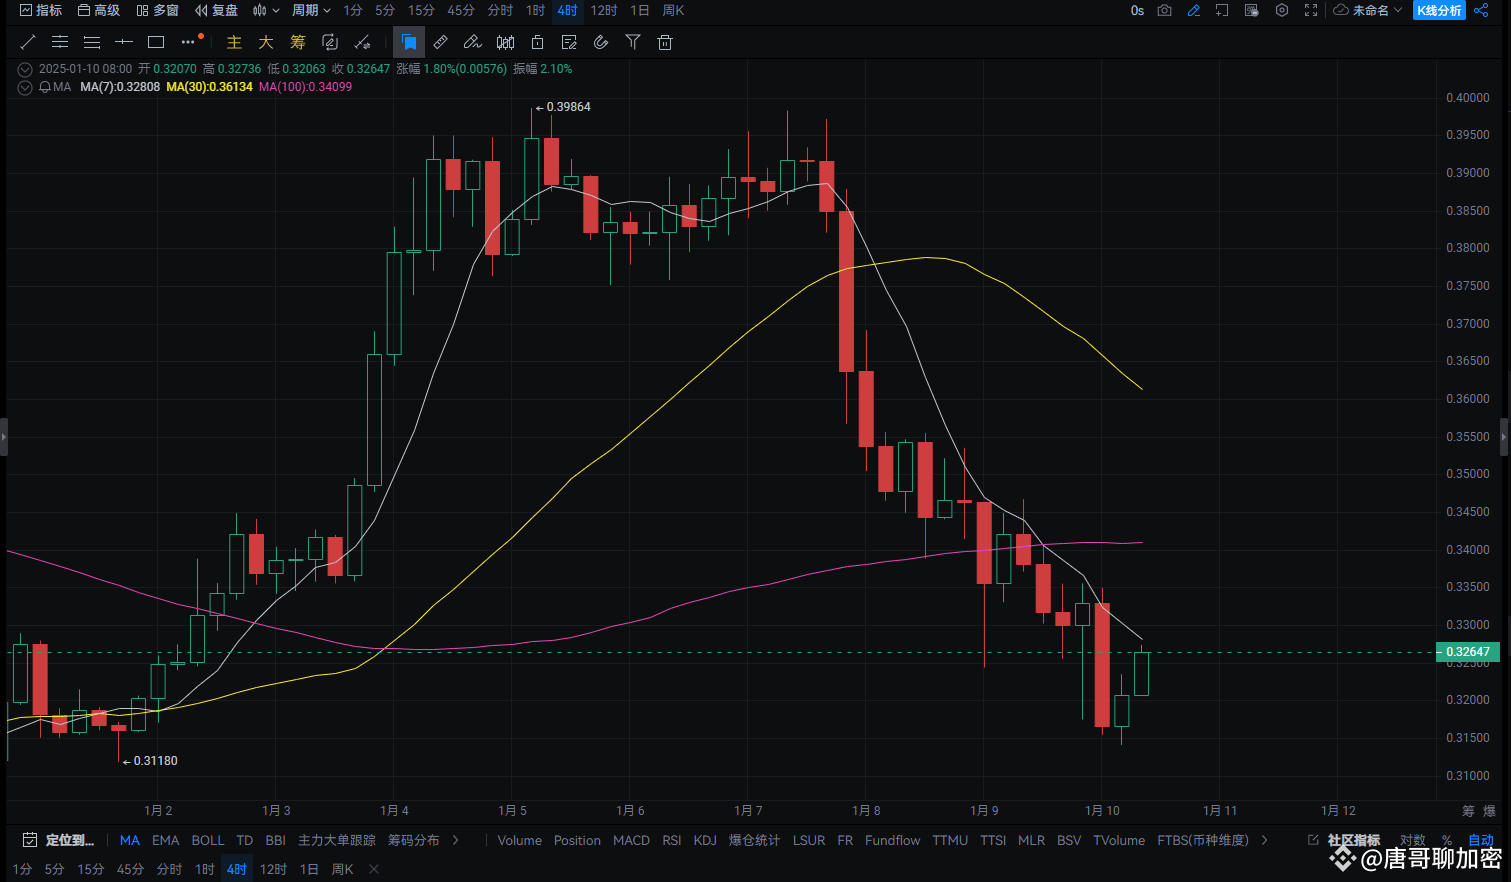Screen dimensions: 1511x882
Task: Switch top timeframe to 1时
Action: [536, 10]
